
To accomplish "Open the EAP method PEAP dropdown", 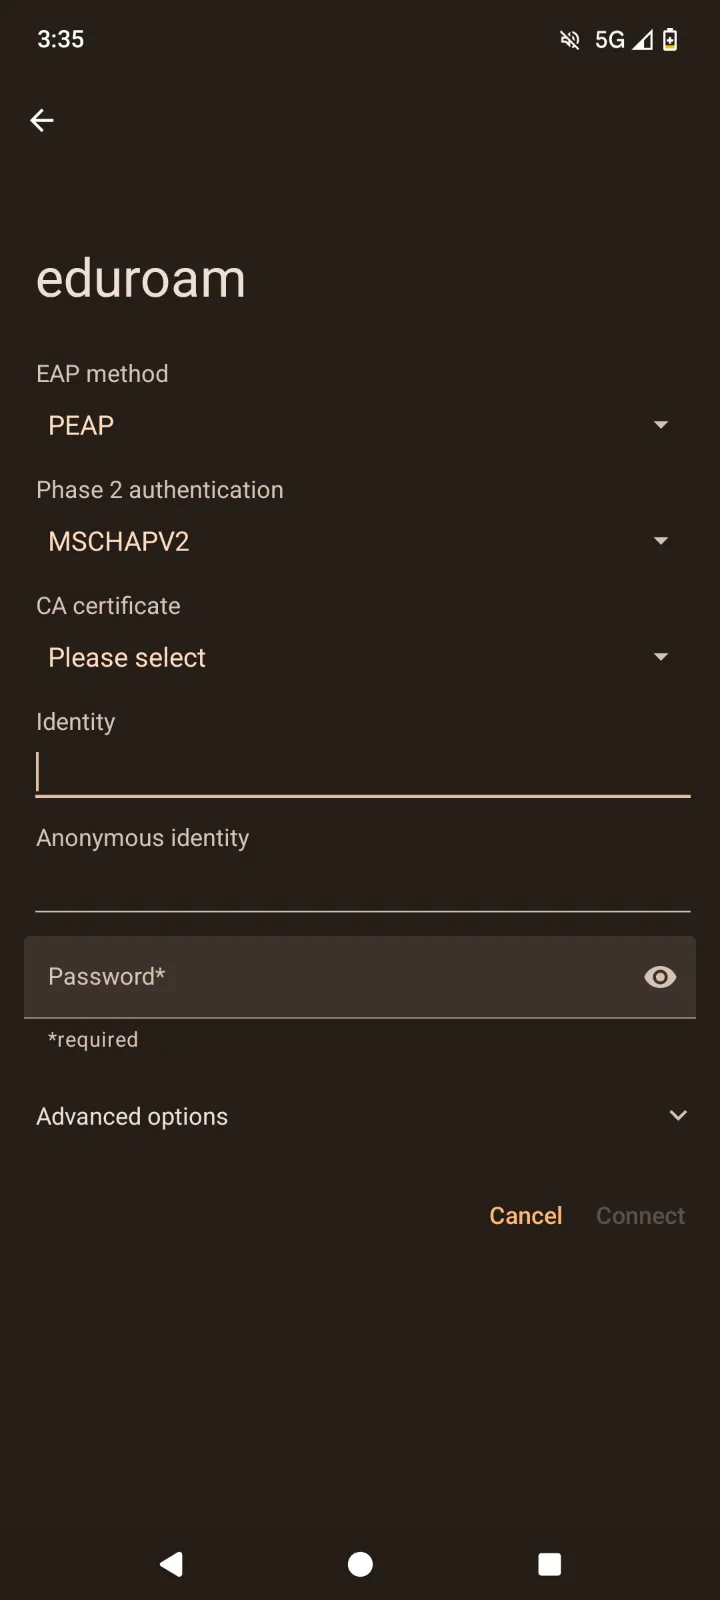I will (360, 425).
